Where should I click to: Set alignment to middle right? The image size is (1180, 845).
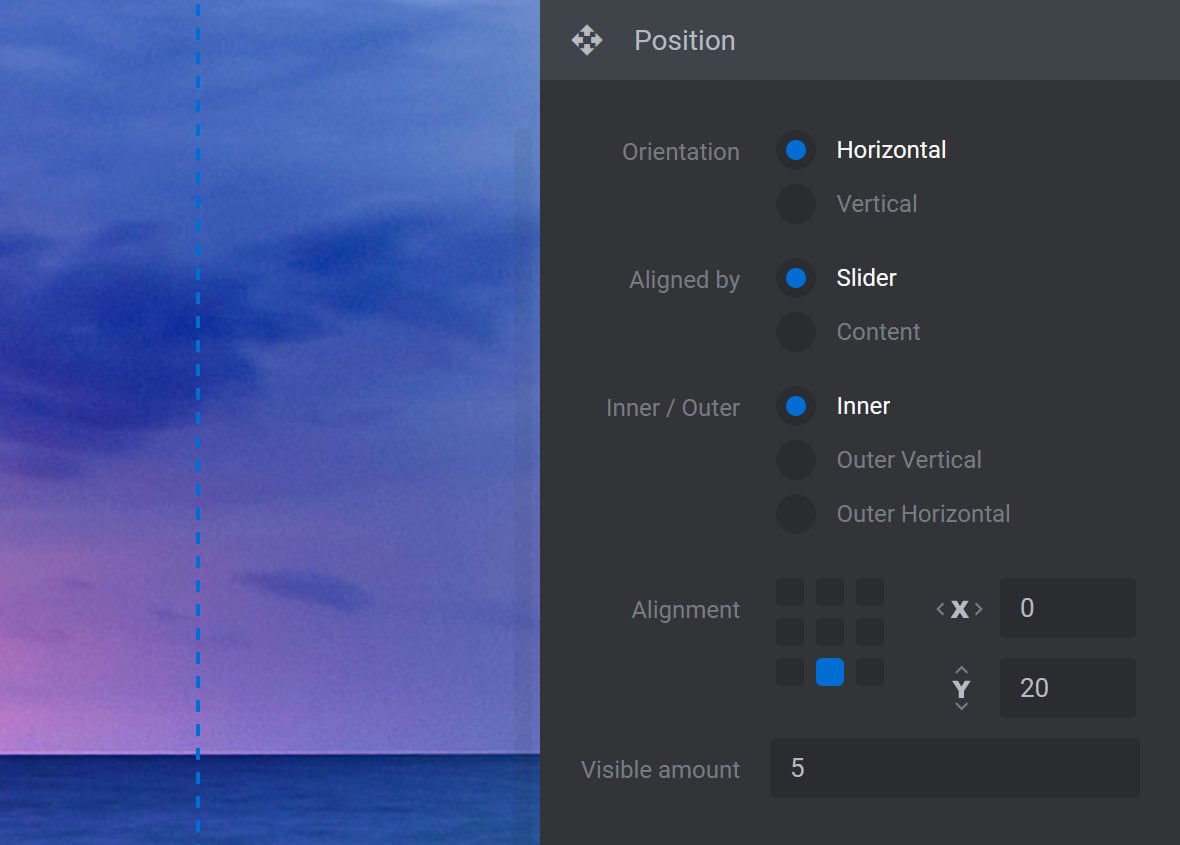pos(869,632)
